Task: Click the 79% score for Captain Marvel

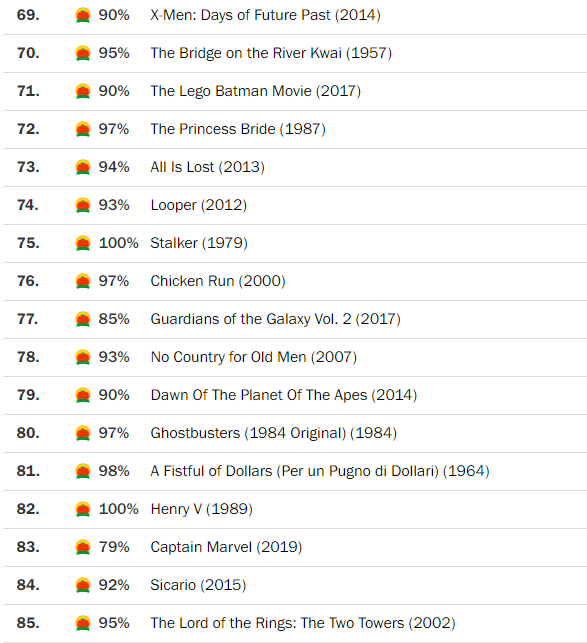Action: 114,547
